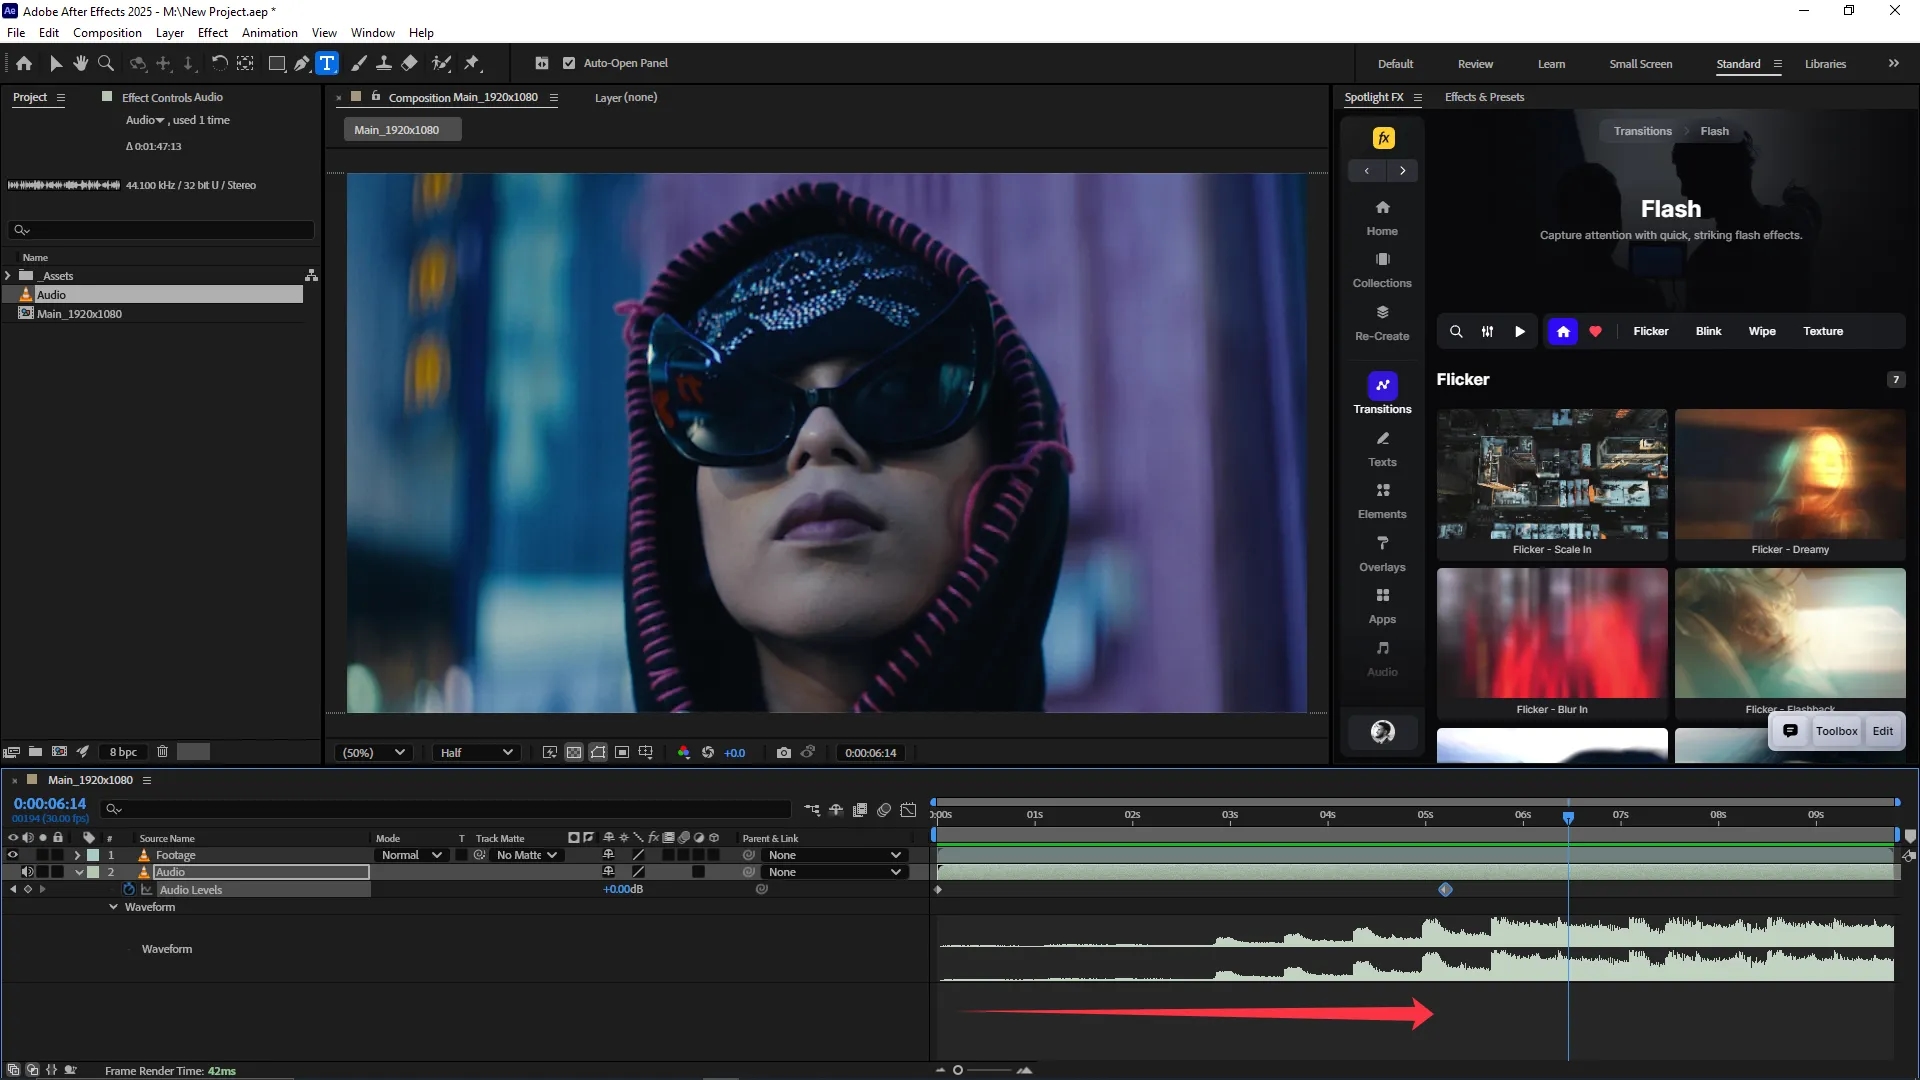Select the Blink filter category
The width and height of the screenshot is (1920, 1080).
[1708, 332]
